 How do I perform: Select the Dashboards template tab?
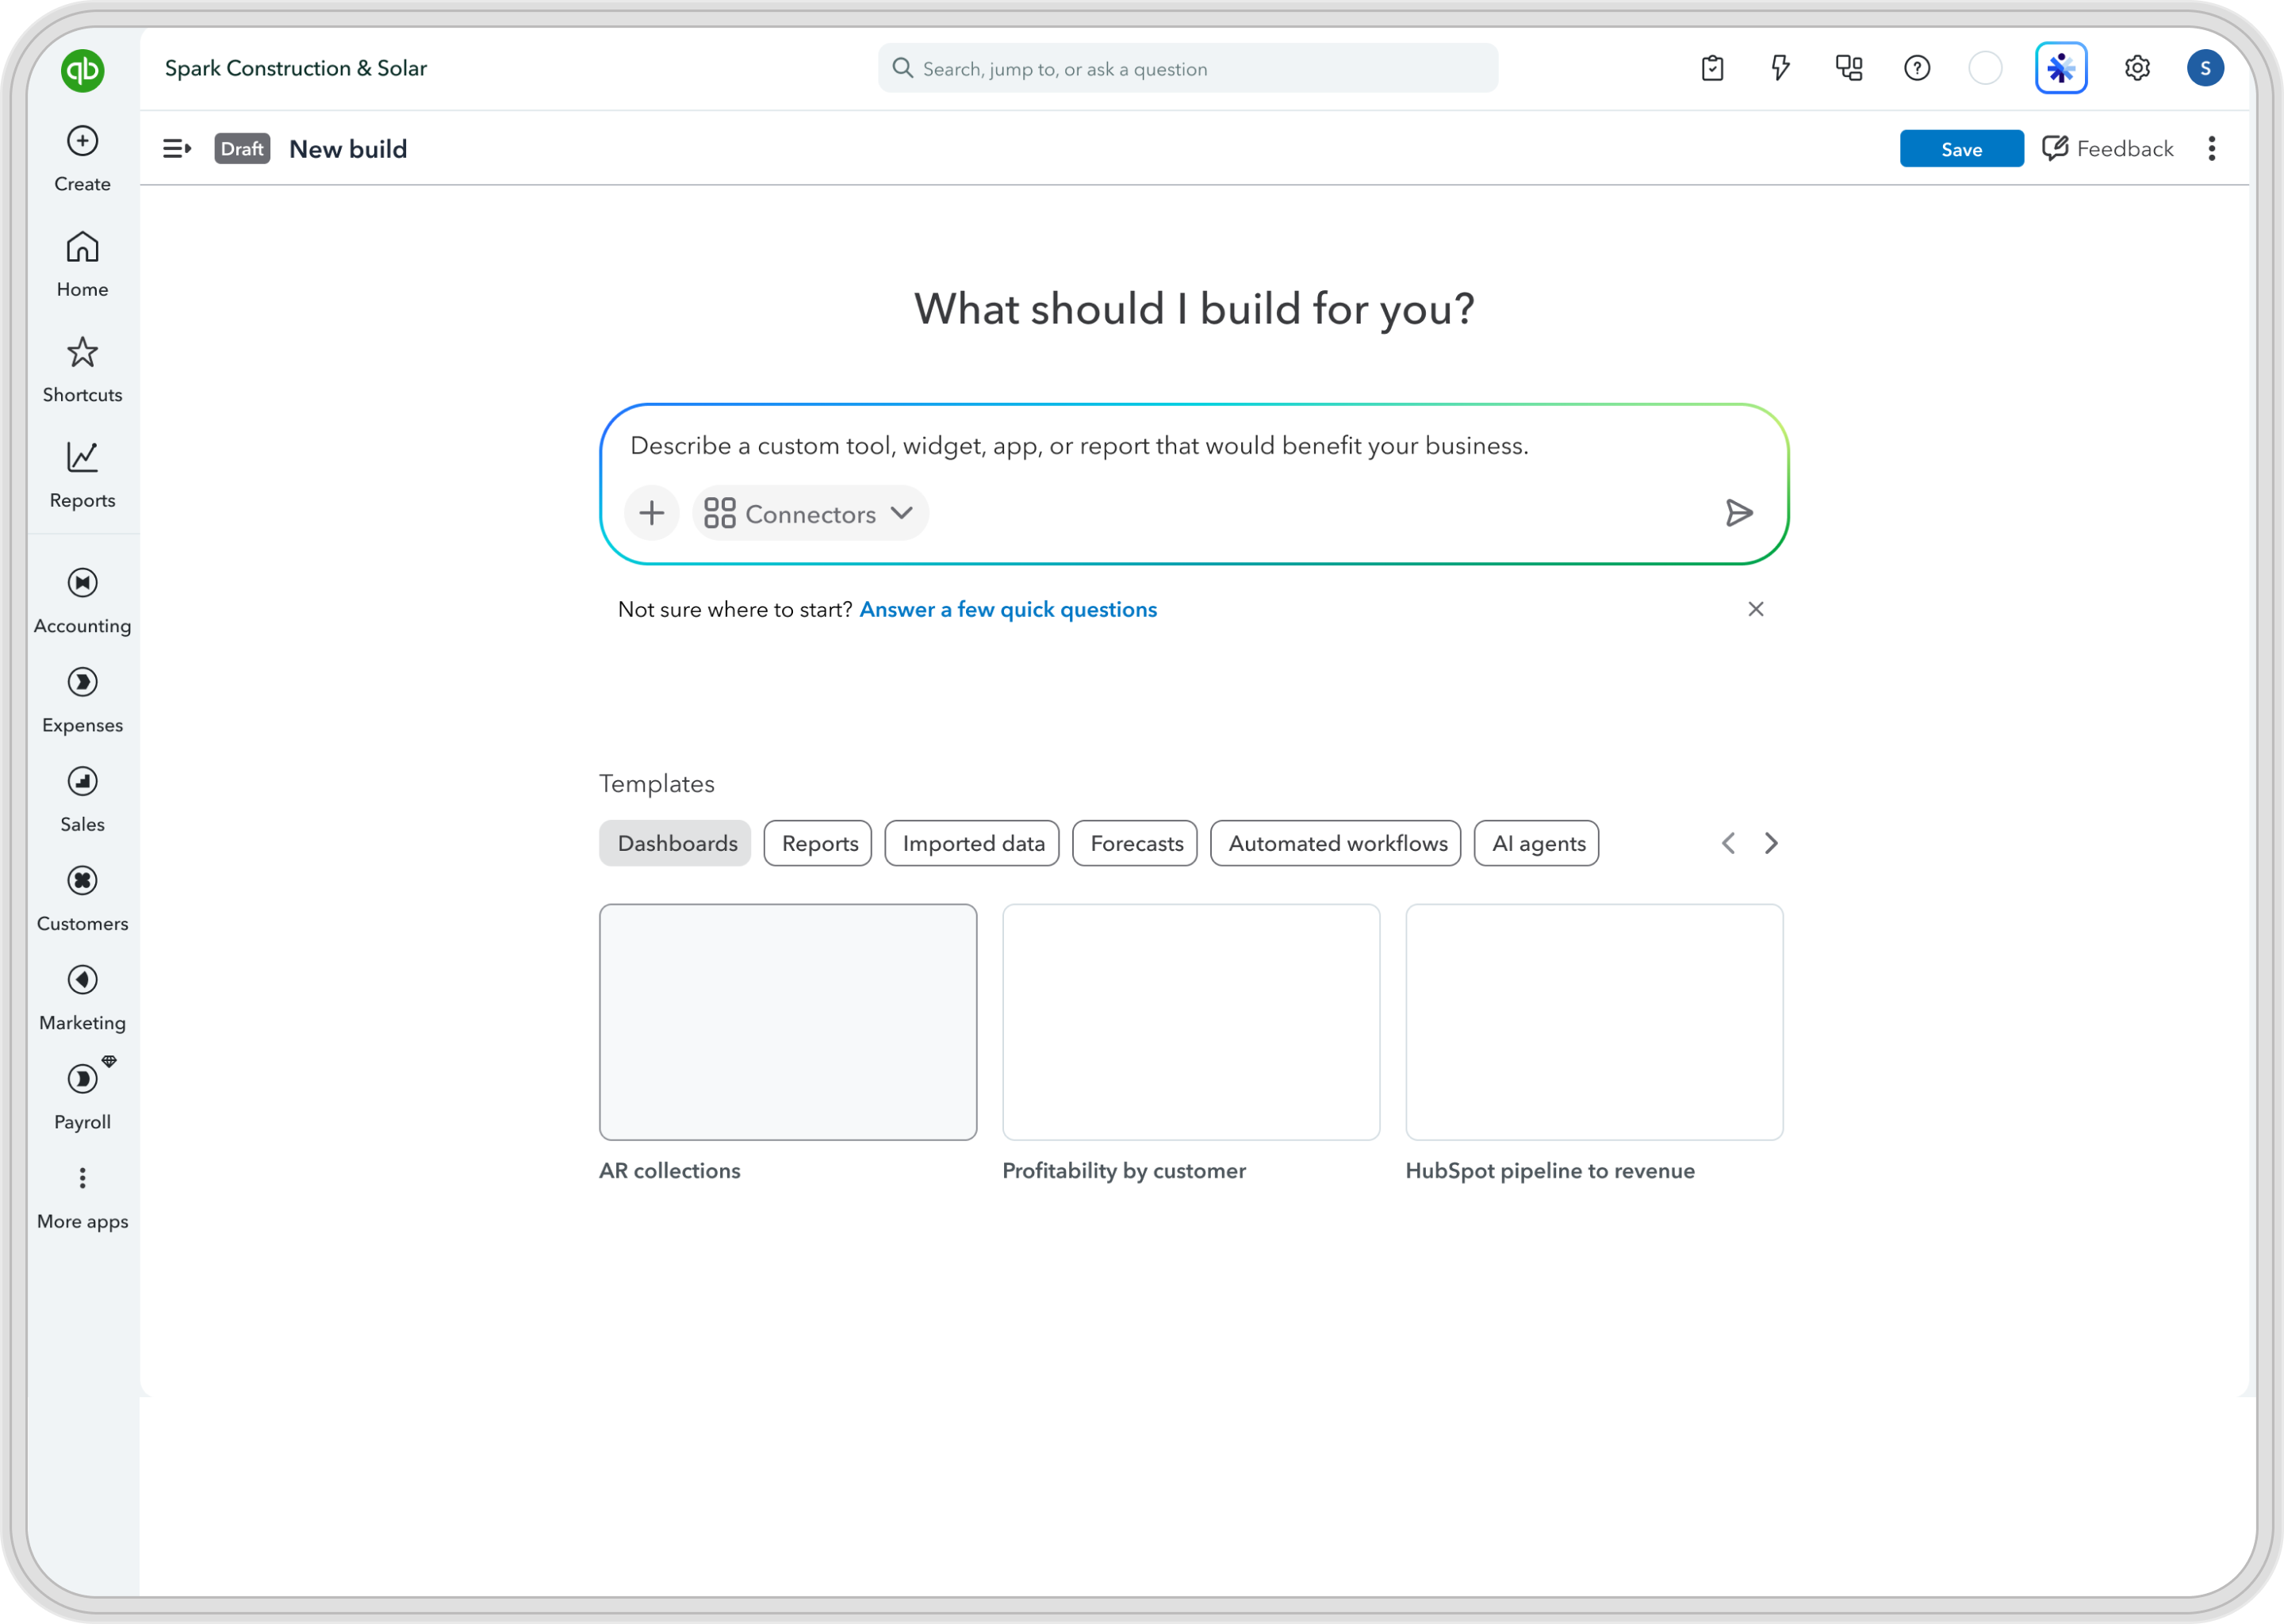coord(676,843)
